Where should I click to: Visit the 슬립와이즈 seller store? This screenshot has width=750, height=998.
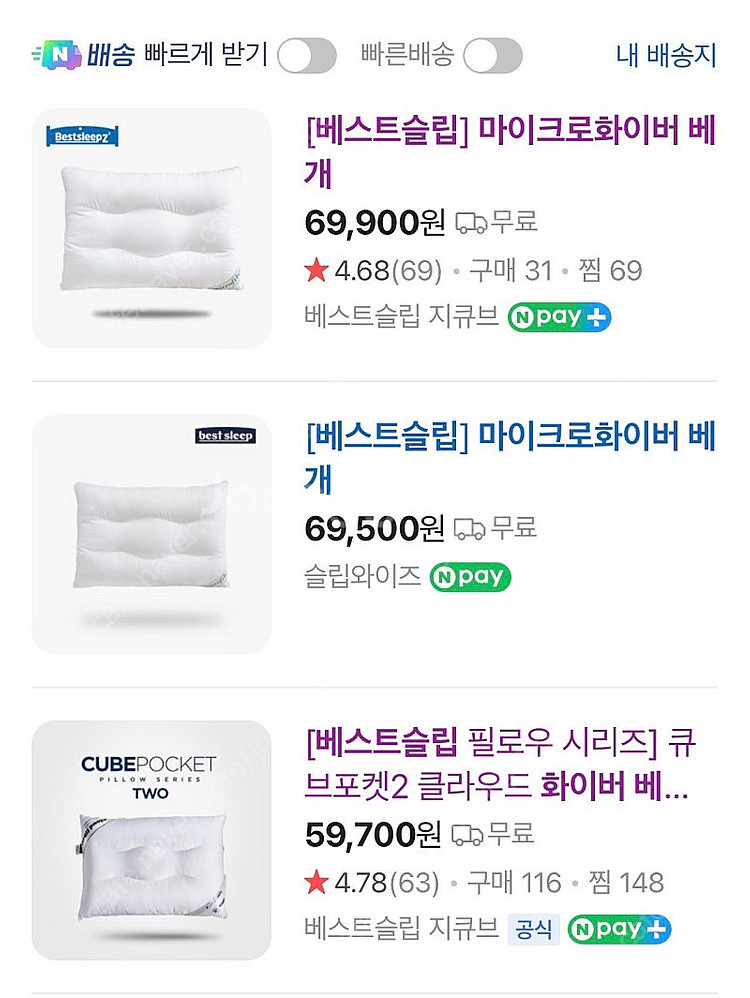(362, 577)
